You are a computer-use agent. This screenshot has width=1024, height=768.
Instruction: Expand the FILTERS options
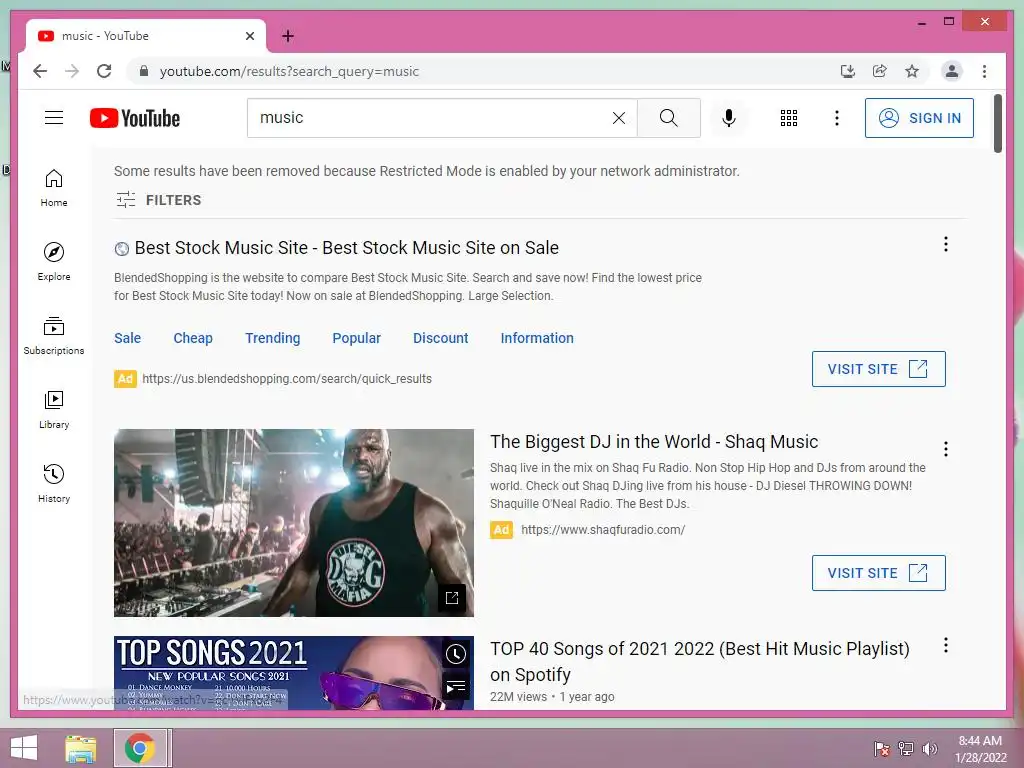coord(159,200)
